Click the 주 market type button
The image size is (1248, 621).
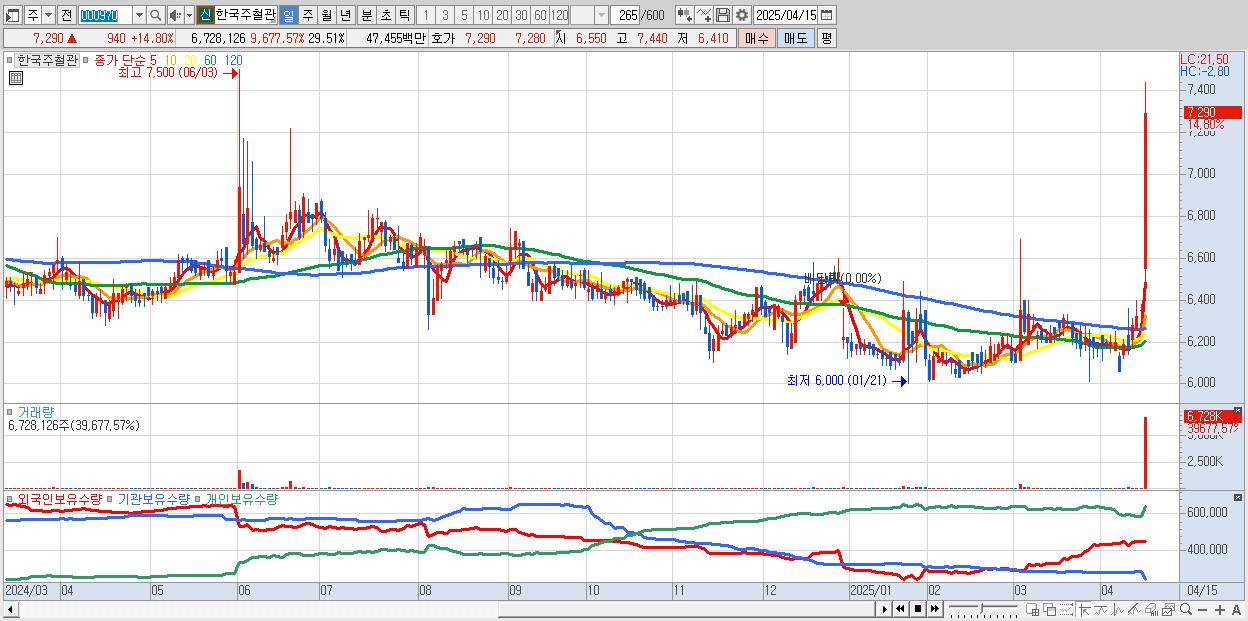(33, 15)
